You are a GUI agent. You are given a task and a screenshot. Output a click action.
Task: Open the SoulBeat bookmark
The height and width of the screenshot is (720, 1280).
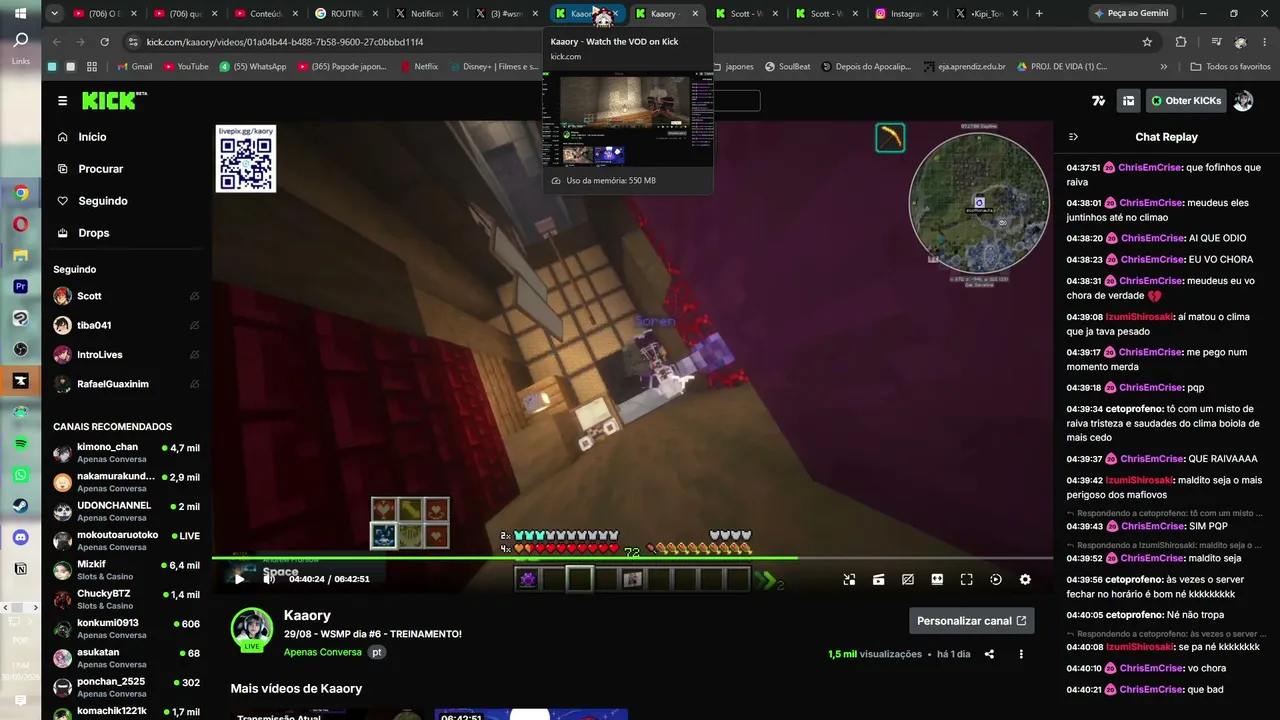click(x=788, y=67)
